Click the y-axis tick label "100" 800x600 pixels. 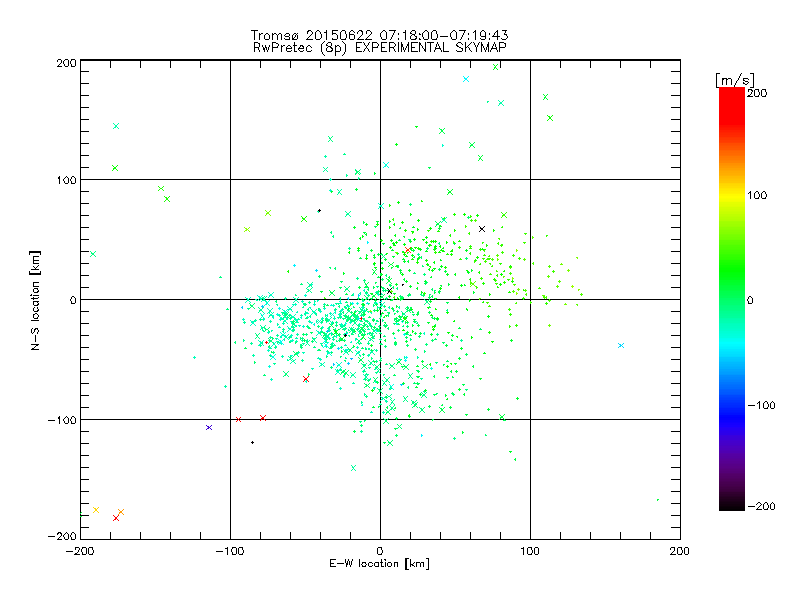(66, 180)
